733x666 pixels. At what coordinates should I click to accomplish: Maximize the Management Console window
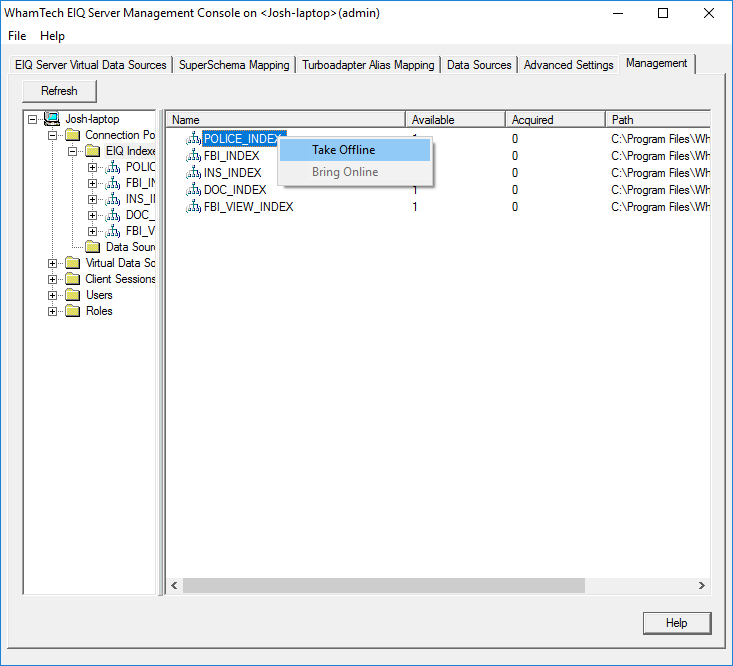663,13
